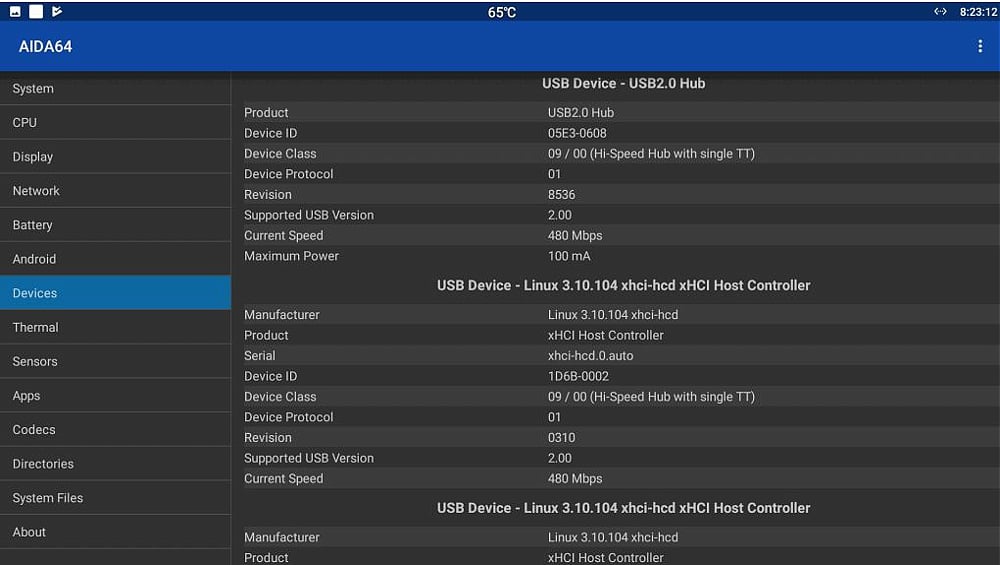
Task: Open the Apps list
Action: pos(115,396)
